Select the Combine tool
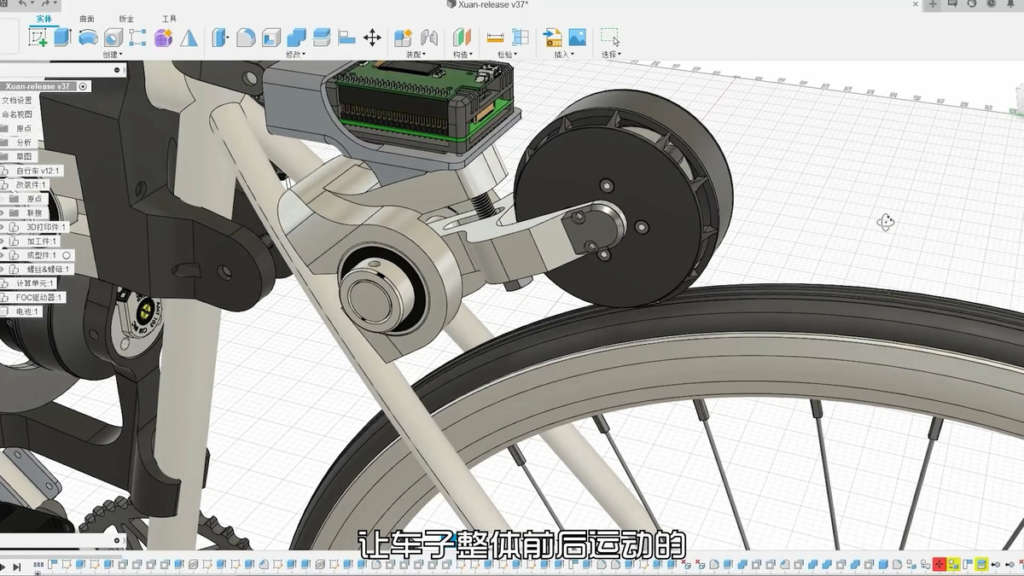Screen dimensions: 1024x576 [x=296, y=37]
